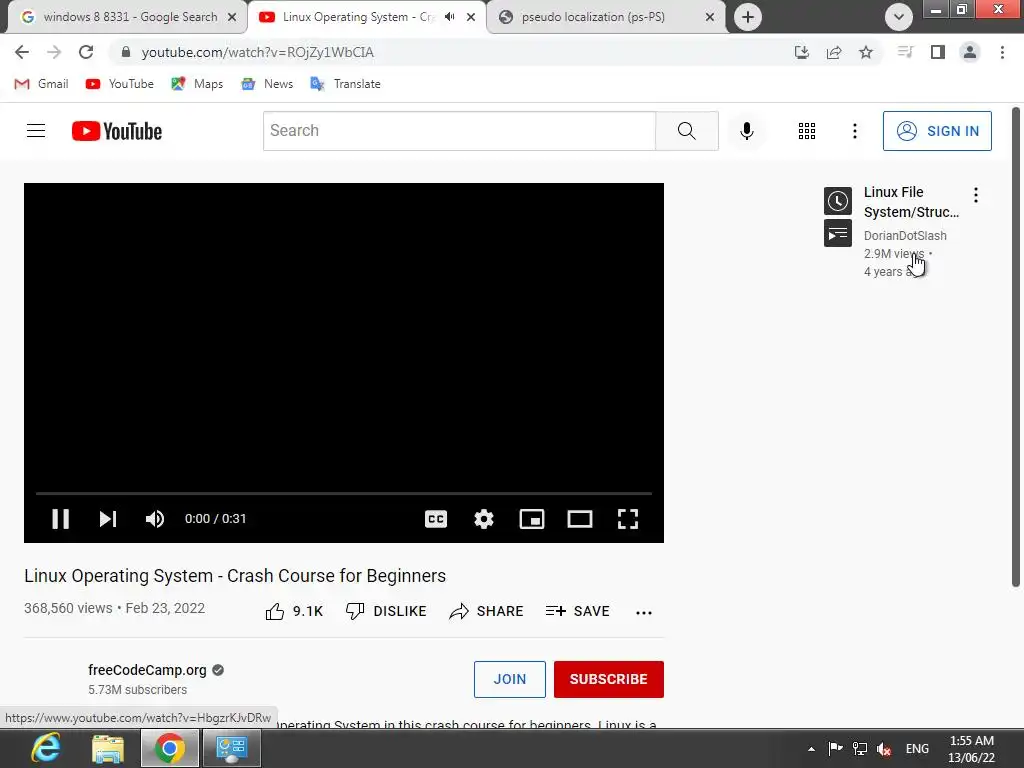Subscribe to freeCodeCamp.org
The width and height of the screenshot is (1024, 768).
(x=609, y=679)
